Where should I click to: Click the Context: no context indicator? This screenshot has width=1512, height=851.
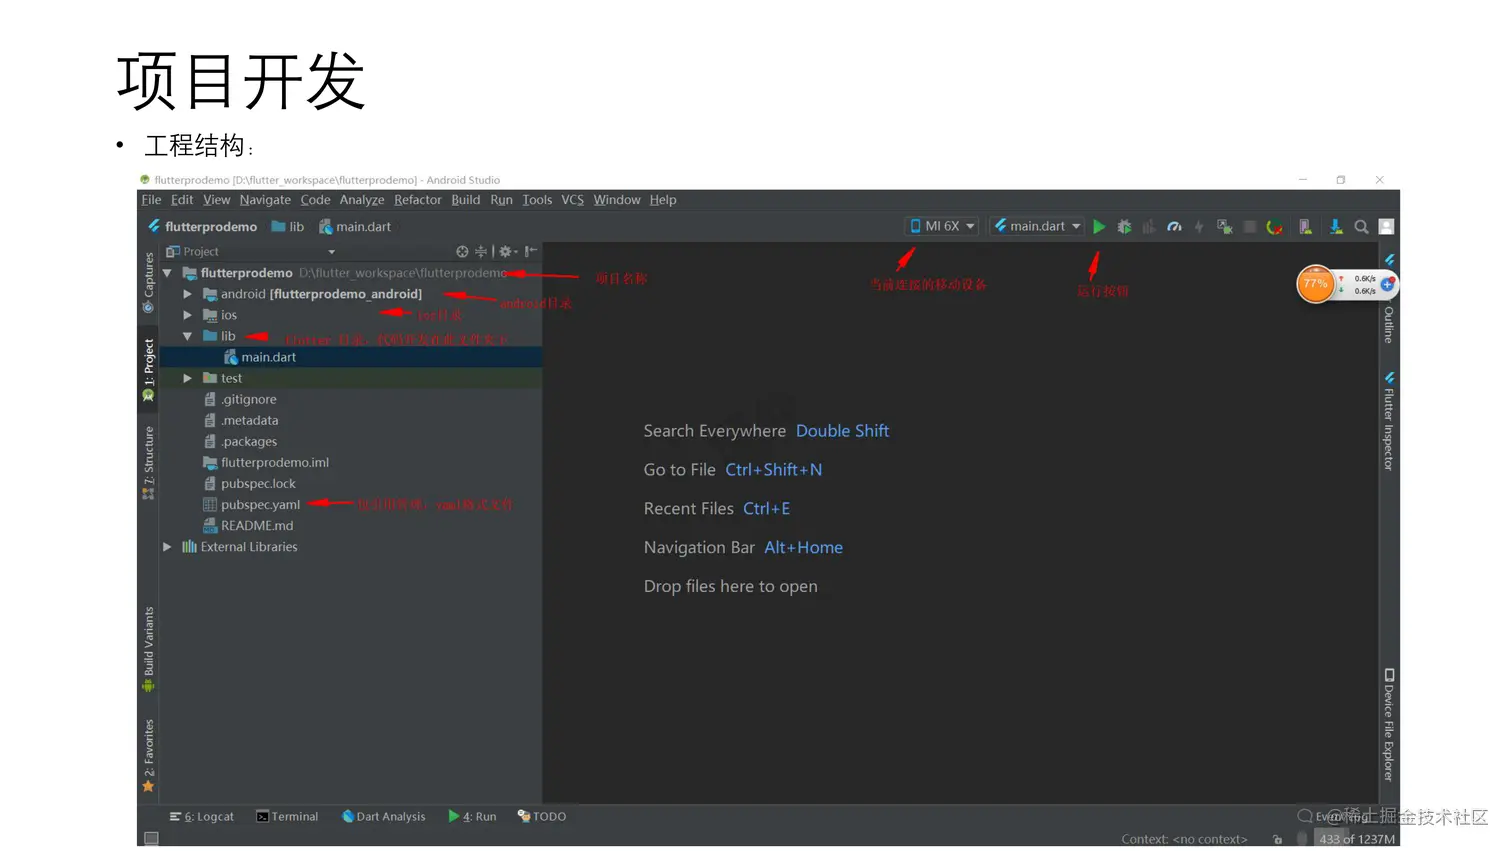tap(1184, 838)
